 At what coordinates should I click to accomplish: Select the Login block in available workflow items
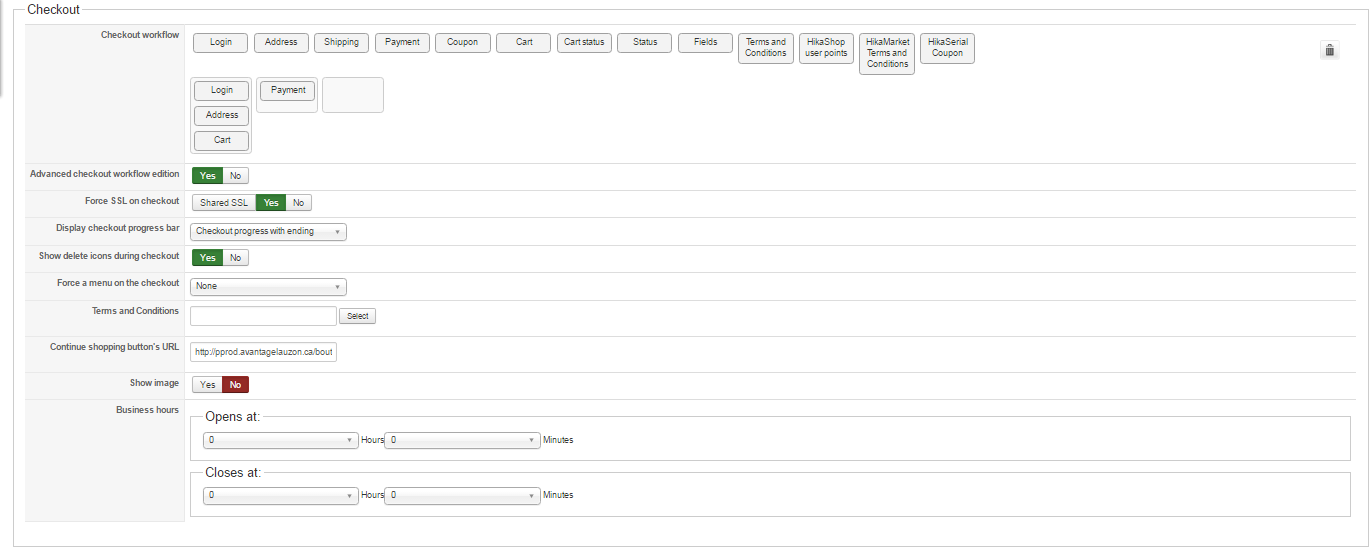(221, 42)
